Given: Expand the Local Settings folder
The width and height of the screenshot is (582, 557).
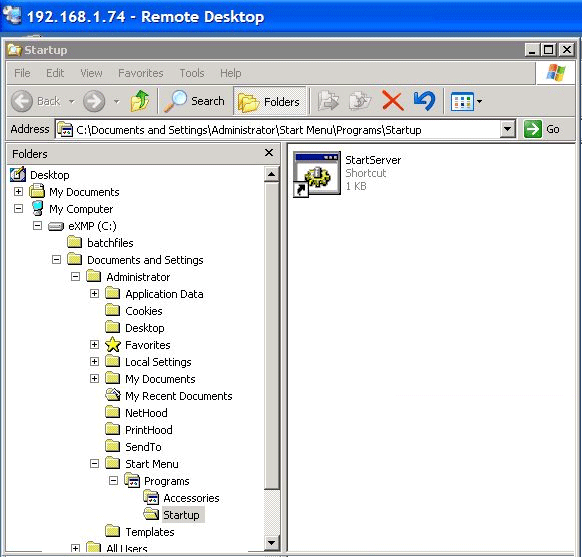Looking at the screenshot, I should (94, 361).
